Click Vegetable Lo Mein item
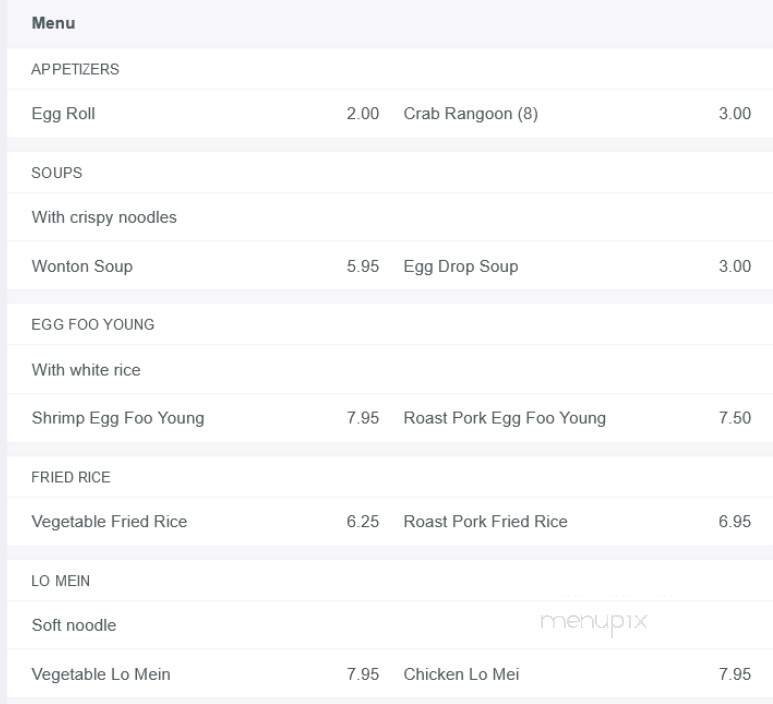 pos(101,675)
